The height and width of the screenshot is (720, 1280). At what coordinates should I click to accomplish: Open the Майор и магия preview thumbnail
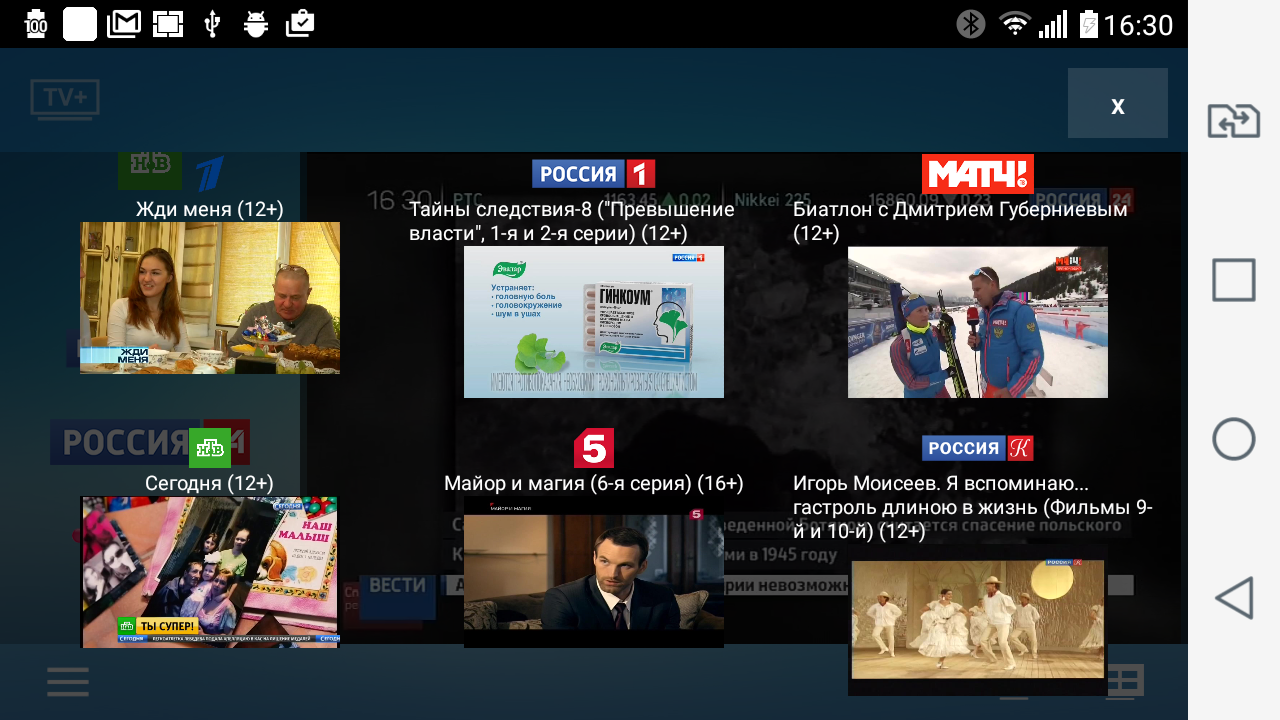594,572
